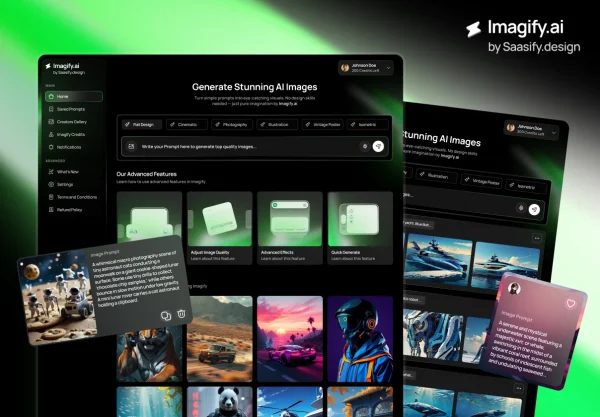Click the white generate button in back window
The height and width of the screenshot is (417, 600).
pos(534,209)
